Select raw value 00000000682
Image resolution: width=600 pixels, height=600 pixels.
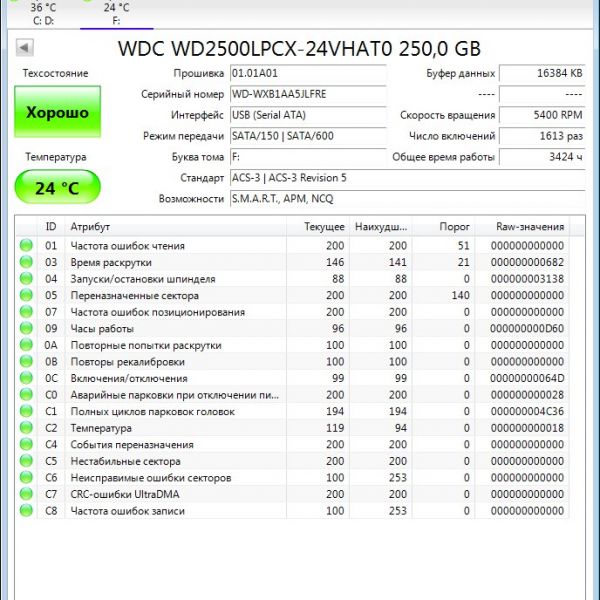527,262
